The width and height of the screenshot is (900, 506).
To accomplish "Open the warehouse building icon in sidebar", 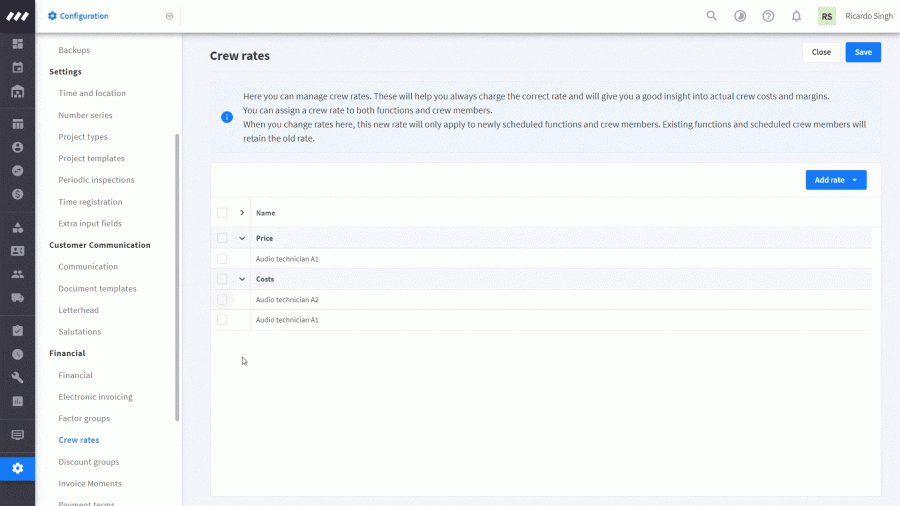I will (18, 92).
